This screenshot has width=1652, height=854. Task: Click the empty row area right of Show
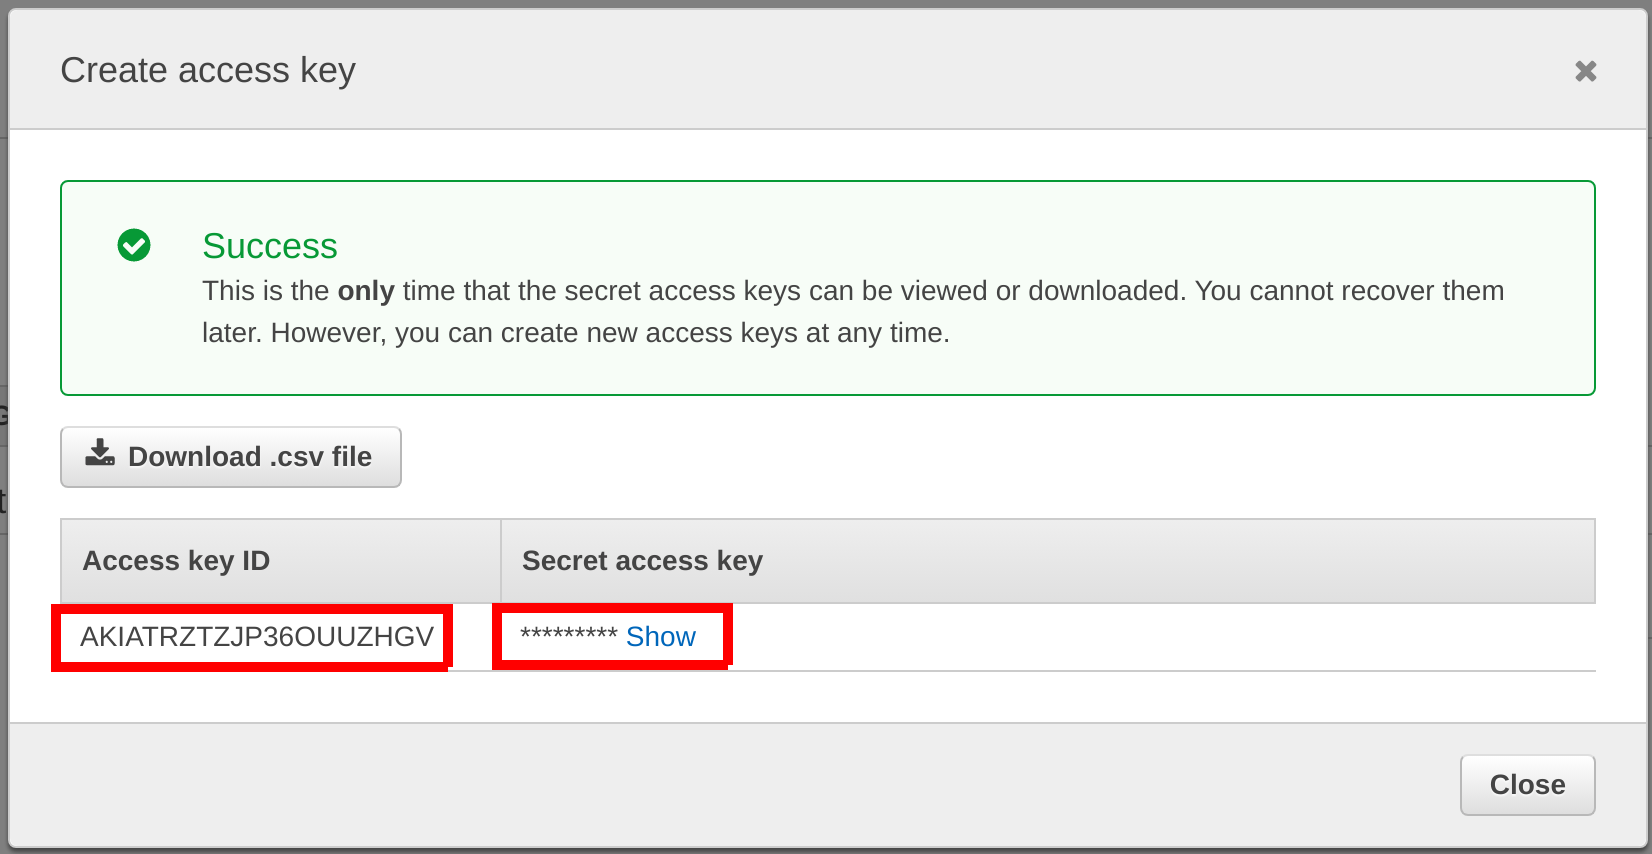(x=1150, y=637)
